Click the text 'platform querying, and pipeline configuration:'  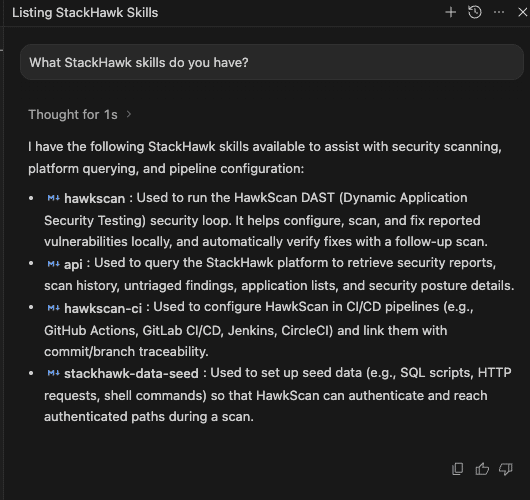[x=166, y=169]
